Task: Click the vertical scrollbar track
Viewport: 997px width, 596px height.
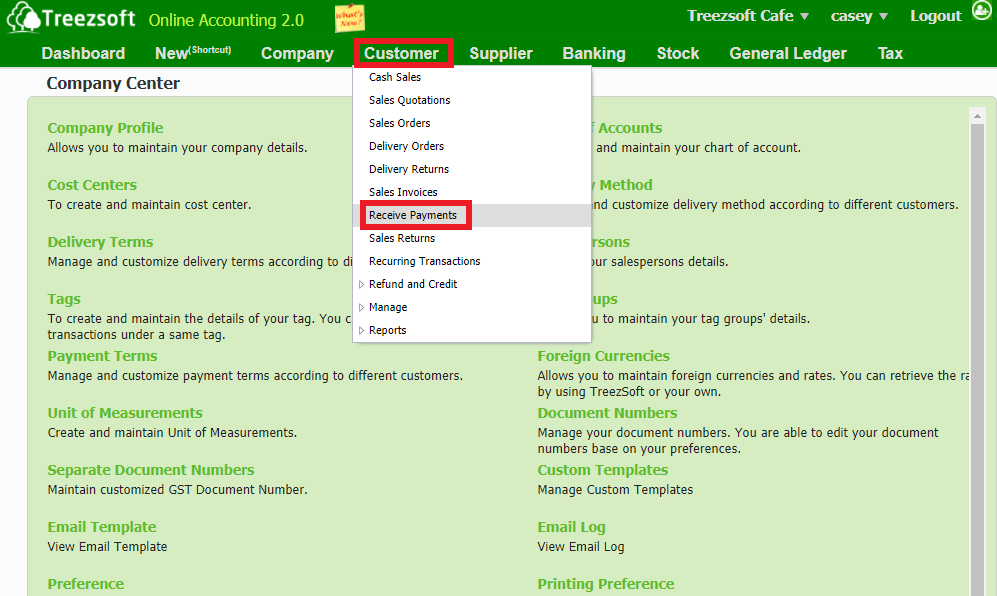Action: [977, 359]
